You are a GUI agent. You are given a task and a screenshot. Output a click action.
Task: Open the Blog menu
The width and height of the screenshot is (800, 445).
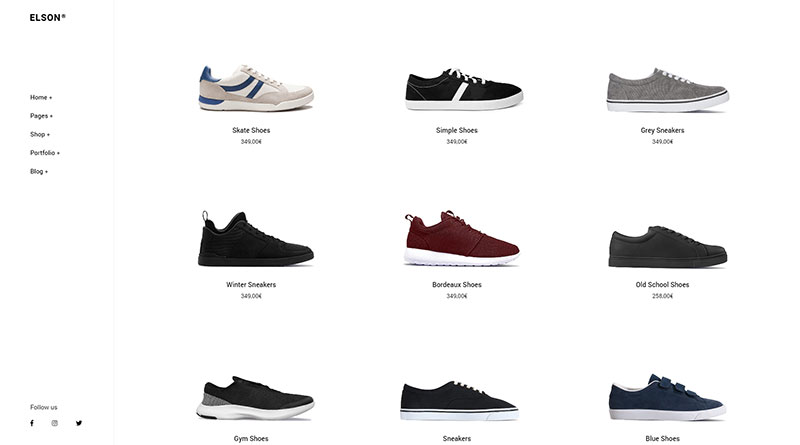click(39, 171)
